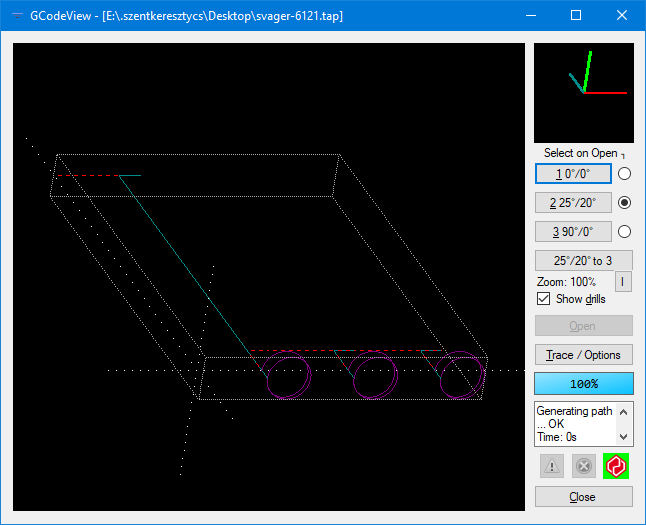Click the small zoom reset button beside Zoom
646x525 pixels.
coord(622,282)
